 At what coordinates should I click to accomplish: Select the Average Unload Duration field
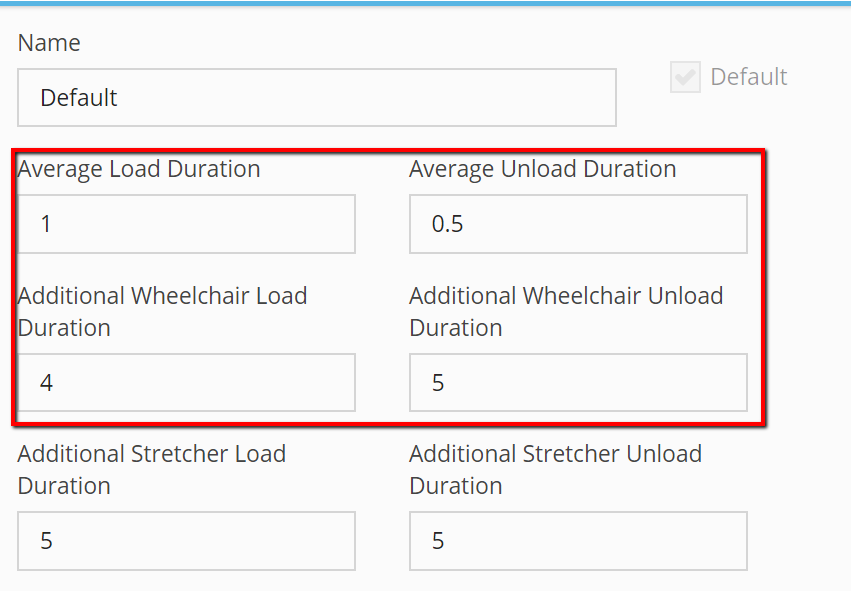pyautogui.click(x=579, y=224)
